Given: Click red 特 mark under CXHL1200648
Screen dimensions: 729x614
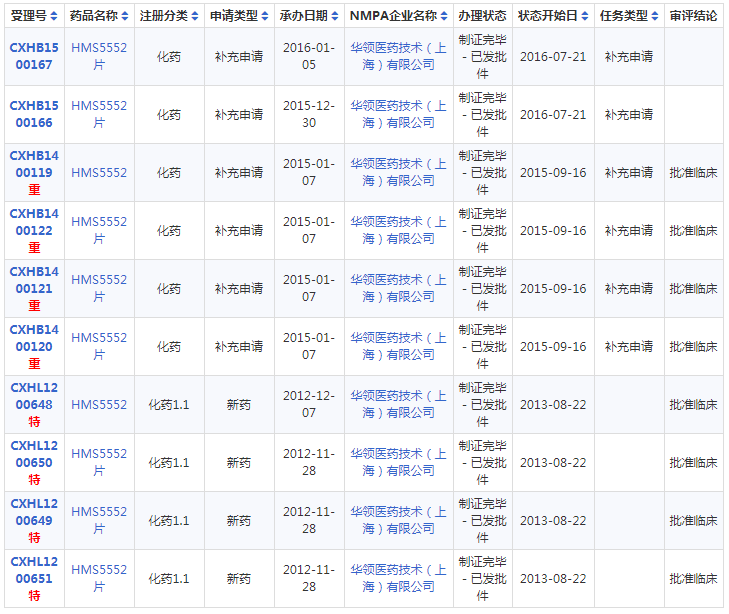Looking at the screenshot, I should [x=34, y=422].
